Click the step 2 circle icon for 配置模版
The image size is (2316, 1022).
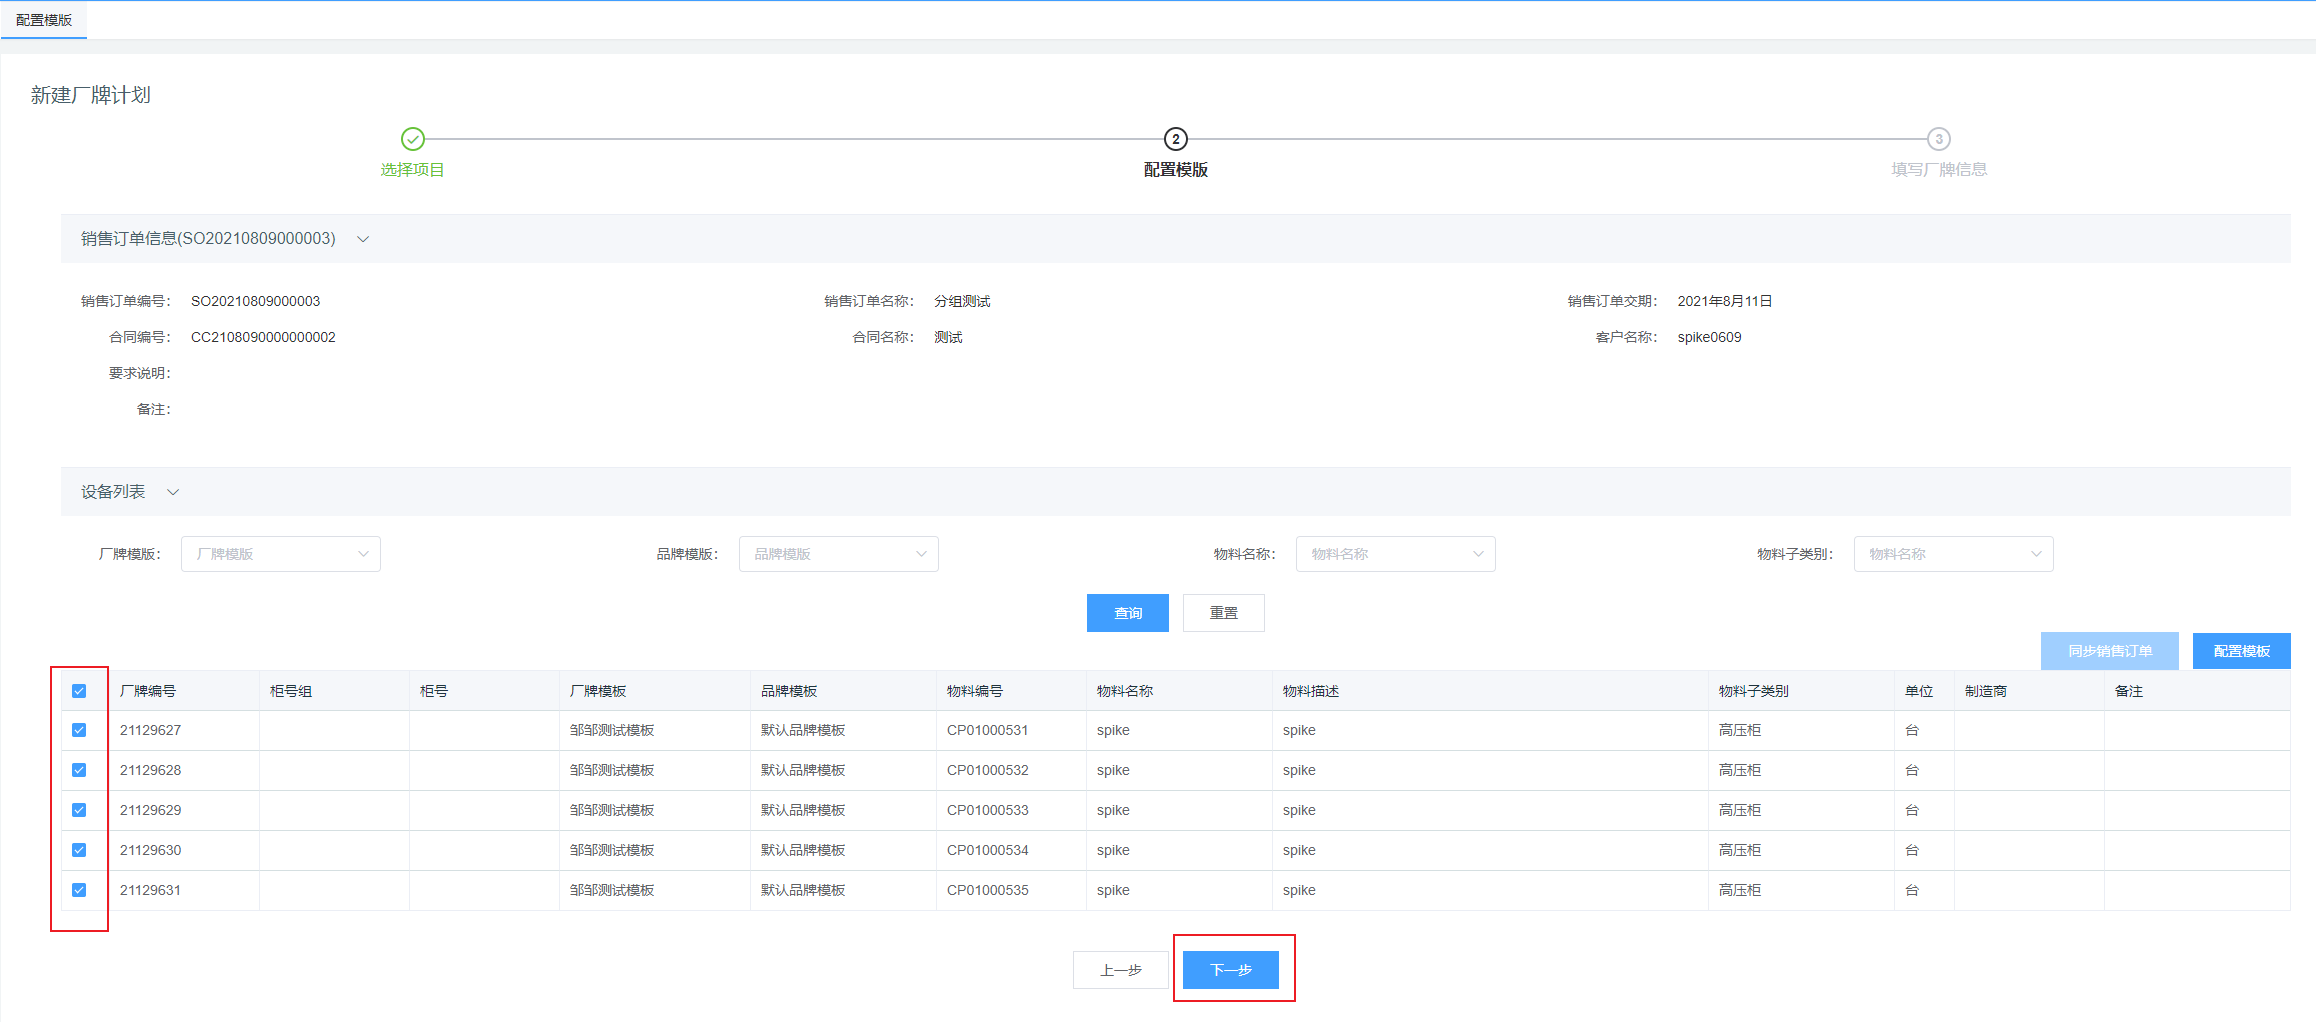(x=1175, y=139)
